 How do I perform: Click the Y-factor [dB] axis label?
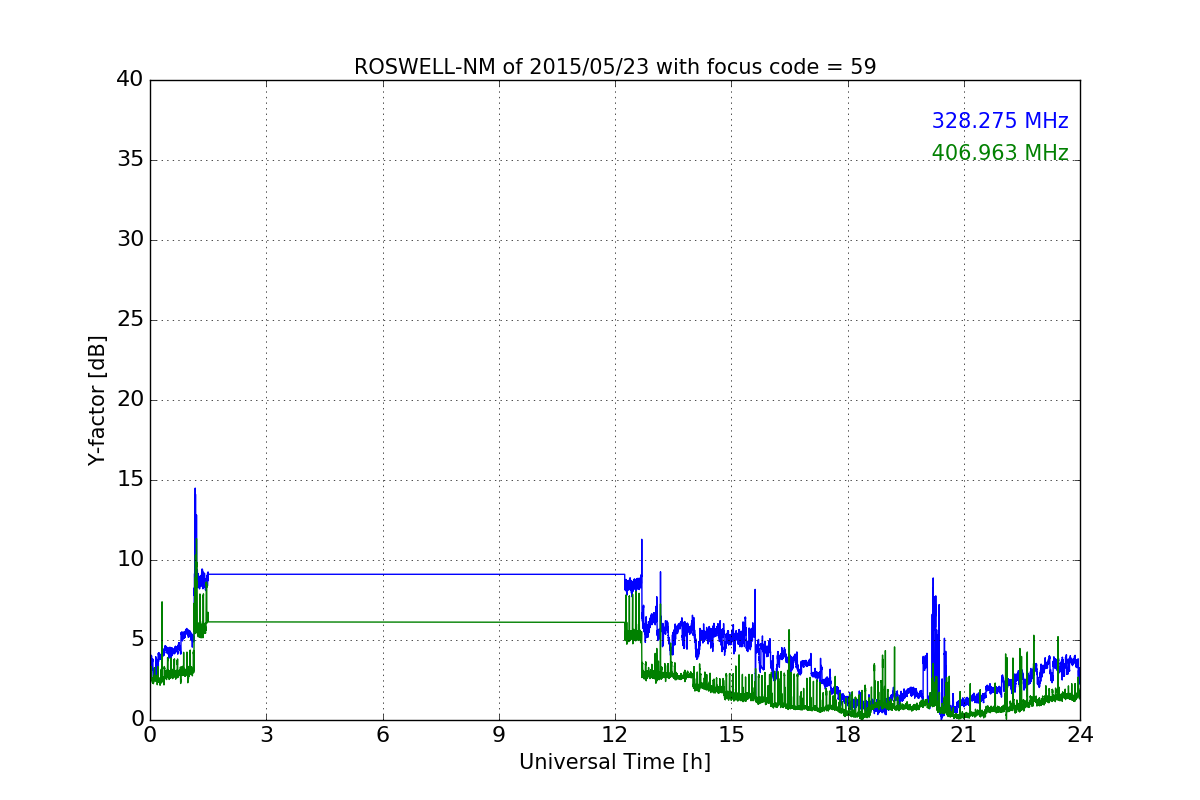(x=97, y=400)
